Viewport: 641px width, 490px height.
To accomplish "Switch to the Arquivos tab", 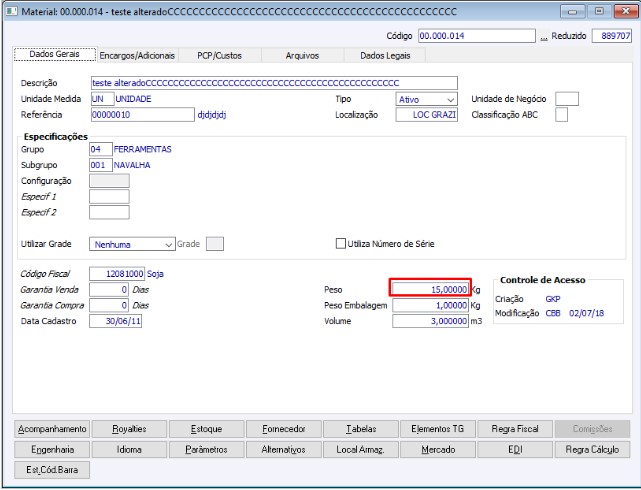I will click(302, 56).
